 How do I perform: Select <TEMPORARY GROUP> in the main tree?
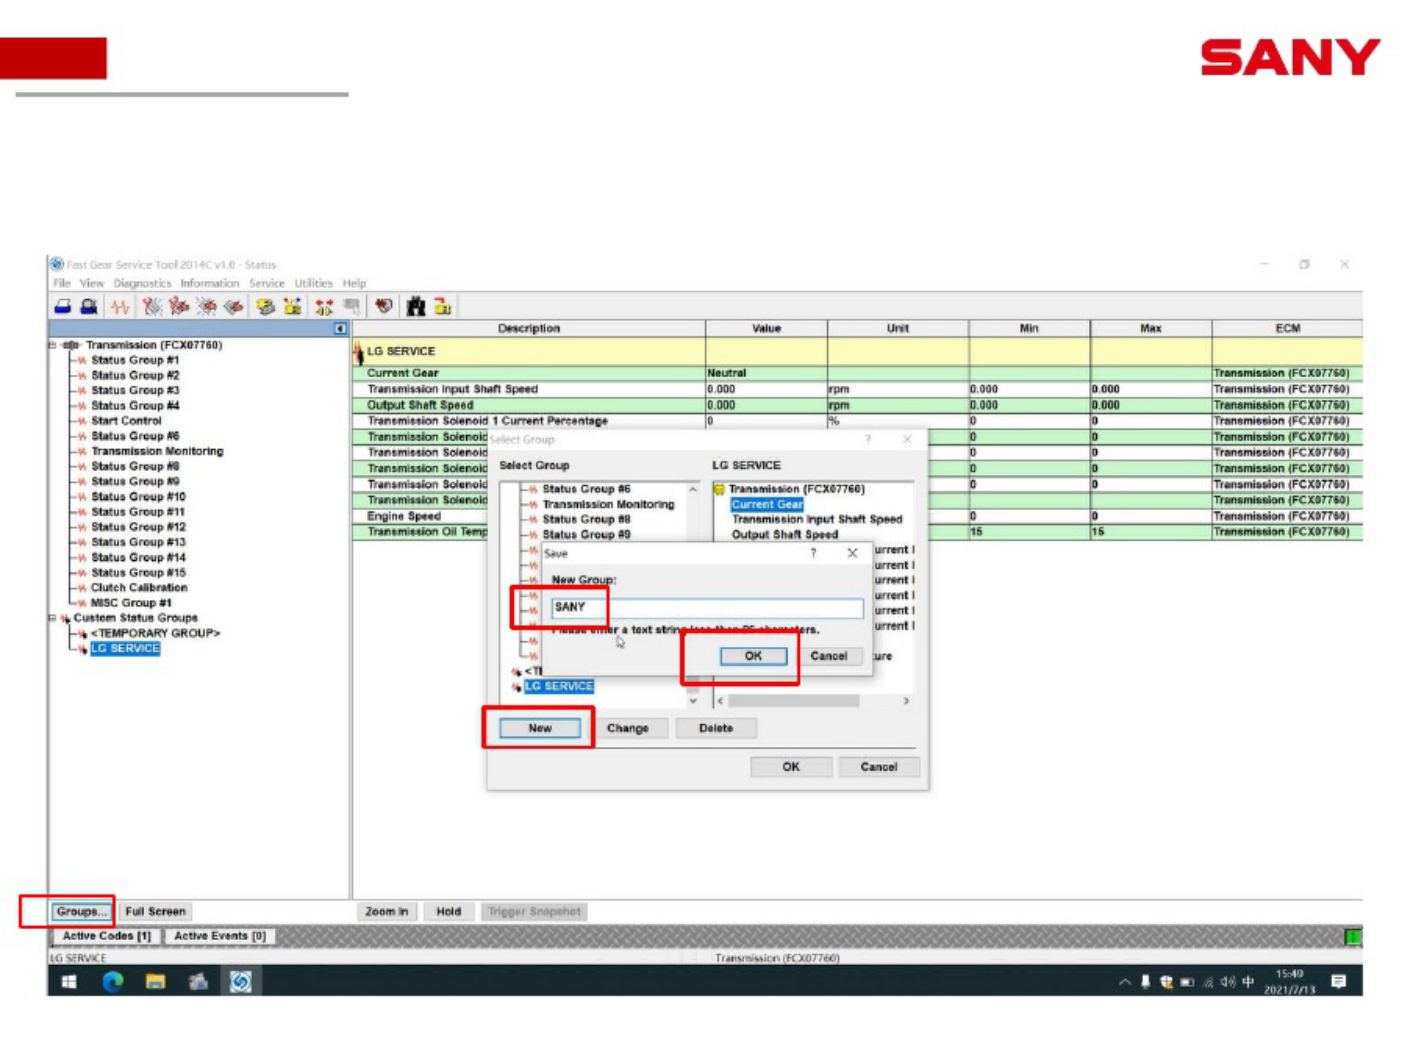tap(155, 633)
